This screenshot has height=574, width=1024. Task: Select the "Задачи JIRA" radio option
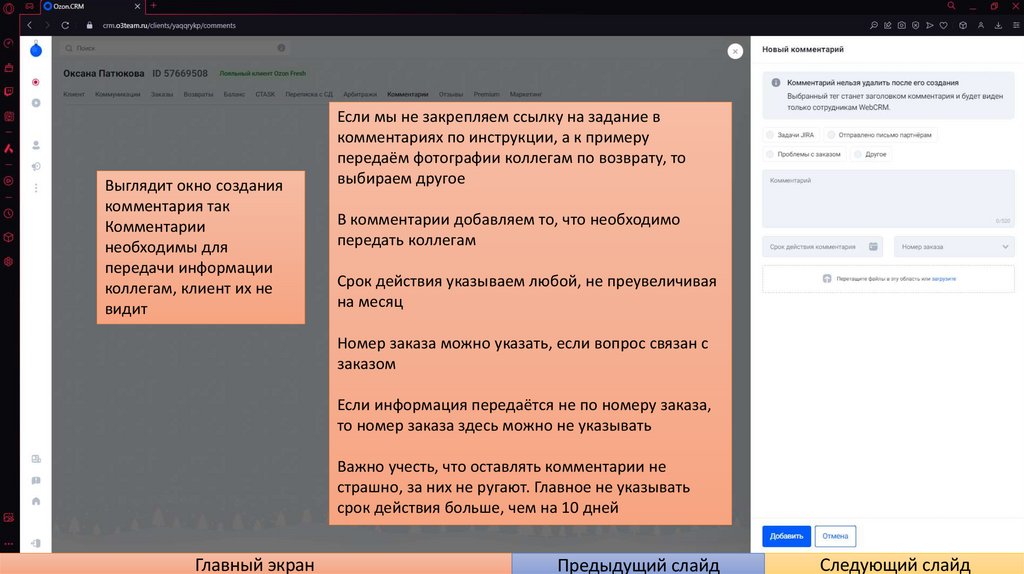point(770,134)
